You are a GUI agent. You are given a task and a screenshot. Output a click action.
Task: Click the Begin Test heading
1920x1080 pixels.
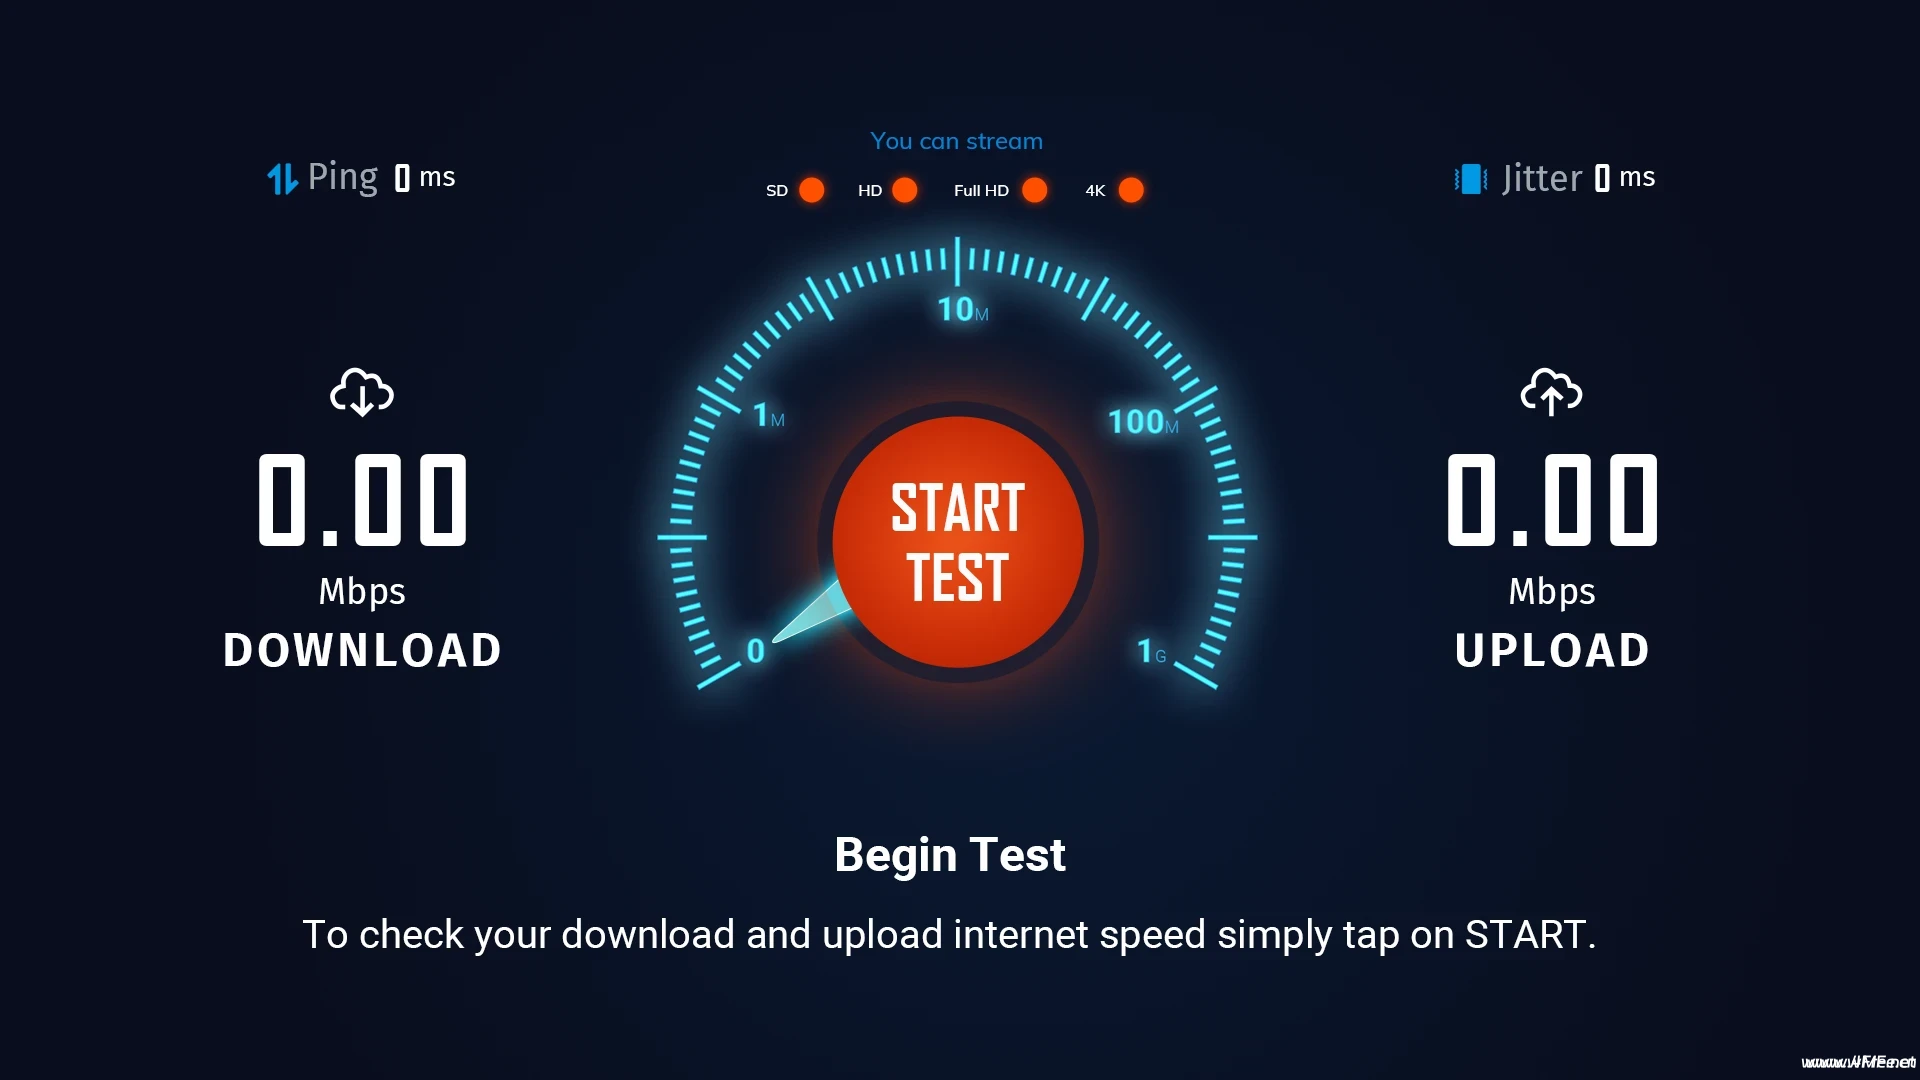click(950, 856)
